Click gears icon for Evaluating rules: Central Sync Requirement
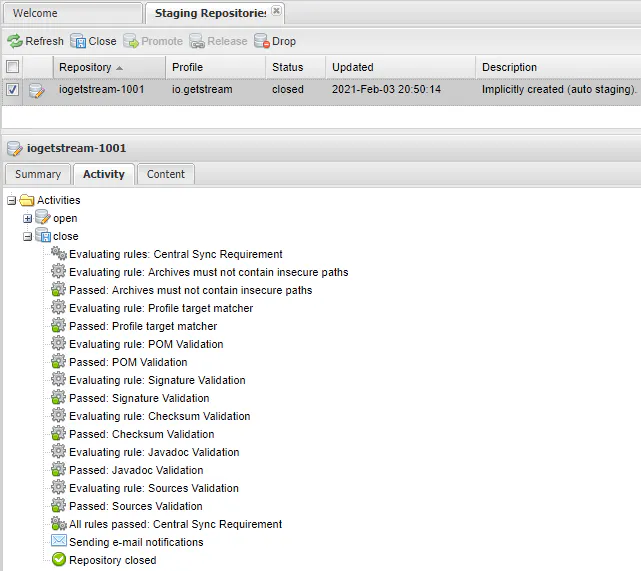The image size is (641, 571). [58, 253]
